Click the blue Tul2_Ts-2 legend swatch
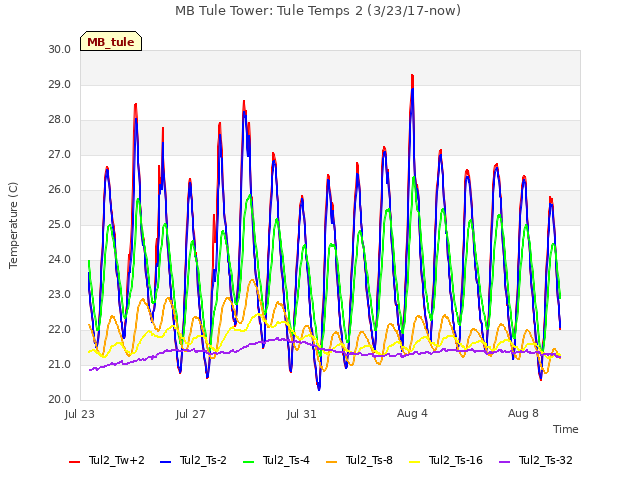This screenshot has height=480, width=640. (165, 462)
